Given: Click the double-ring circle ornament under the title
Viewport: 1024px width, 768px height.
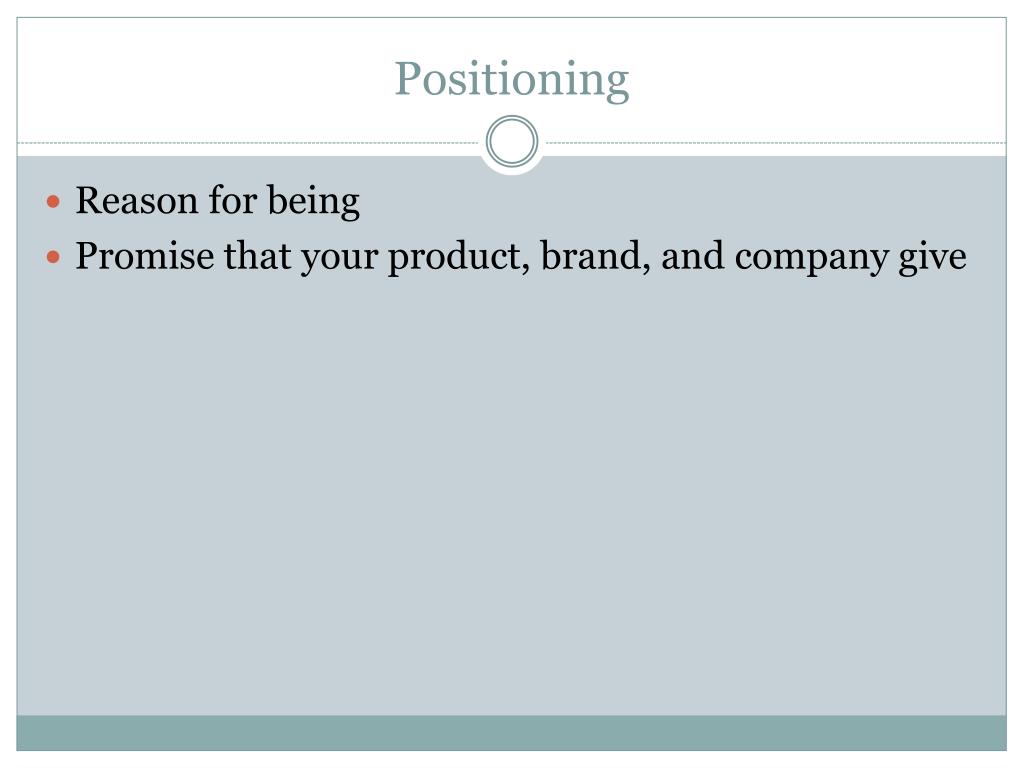Looking at the screenshot, I should [512, 141].
